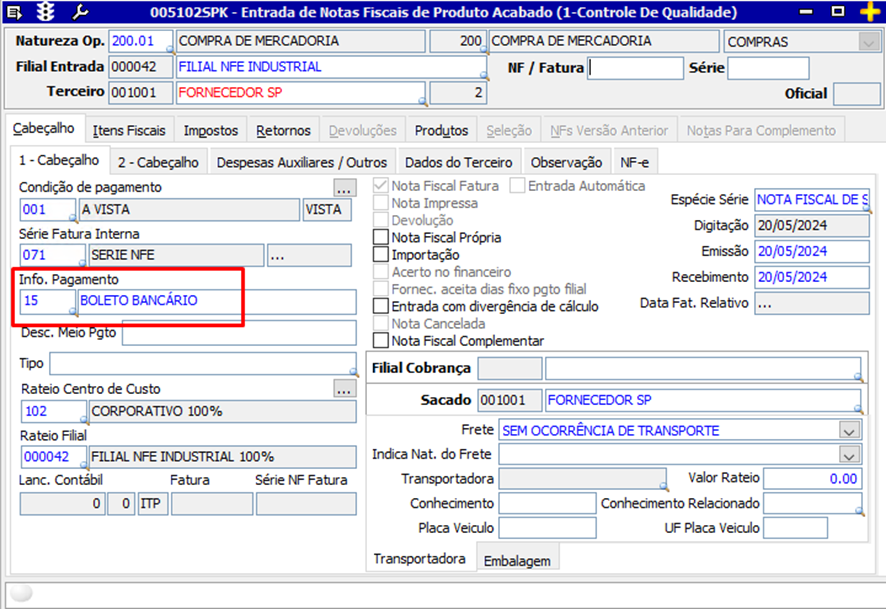Open lookup on Tipo field
Image resolution: width=886 pixels, height=609 pixels.
[x=354, y=372]
